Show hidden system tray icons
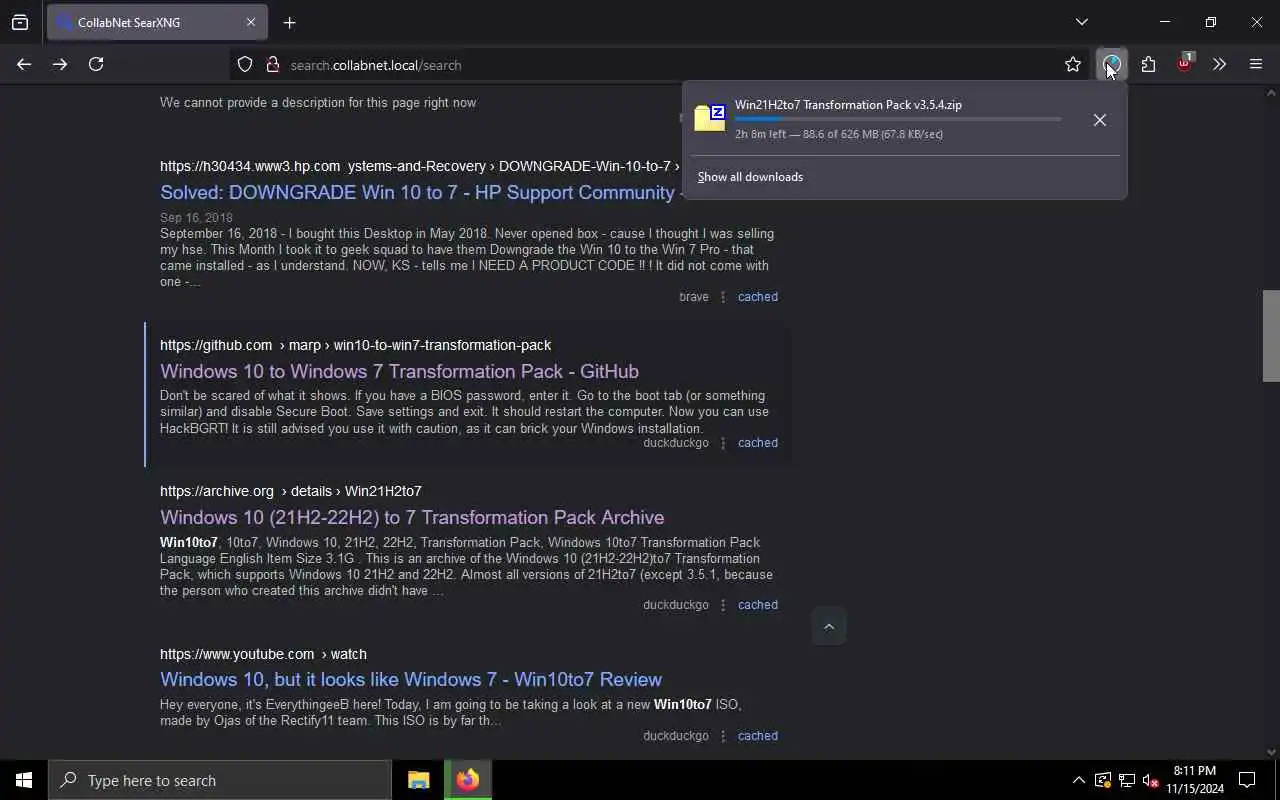 [x=1078, y=780]
